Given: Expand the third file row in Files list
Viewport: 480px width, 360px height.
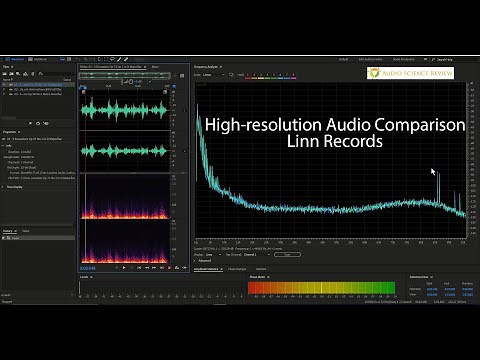Looking at the screenshot, I should point(4,94).
